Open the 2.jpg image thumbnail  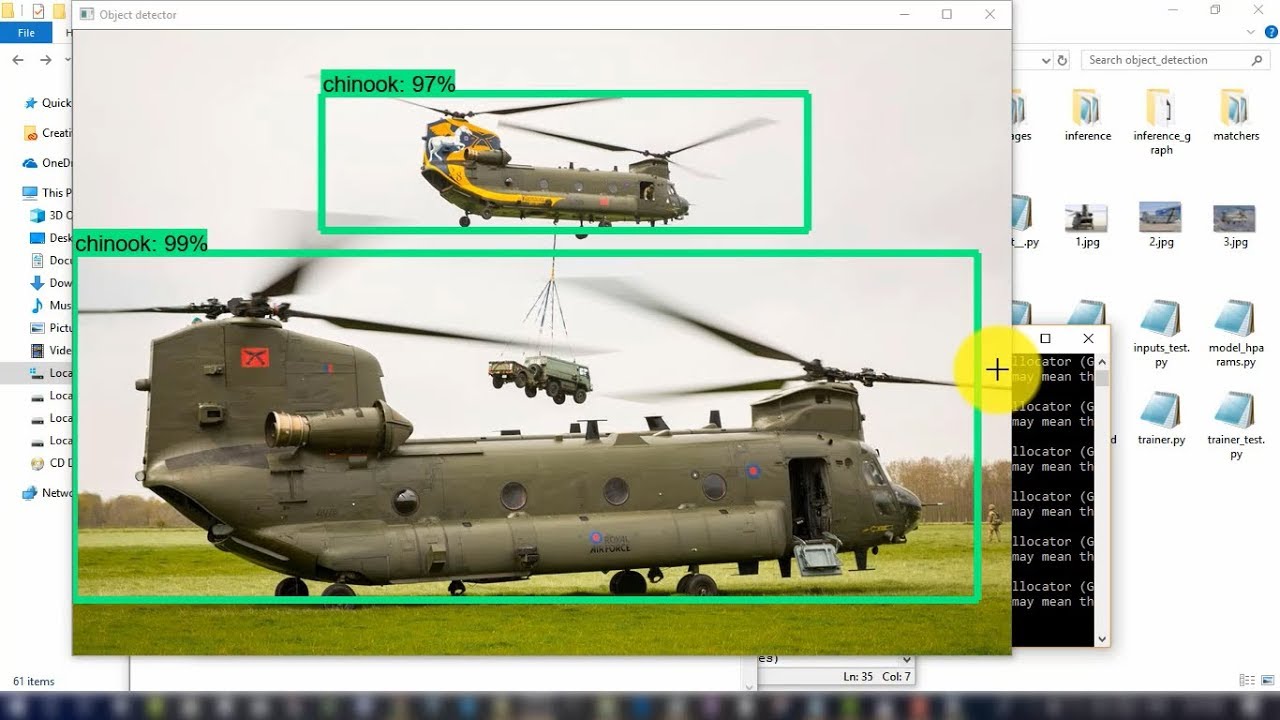[1160, 218]
